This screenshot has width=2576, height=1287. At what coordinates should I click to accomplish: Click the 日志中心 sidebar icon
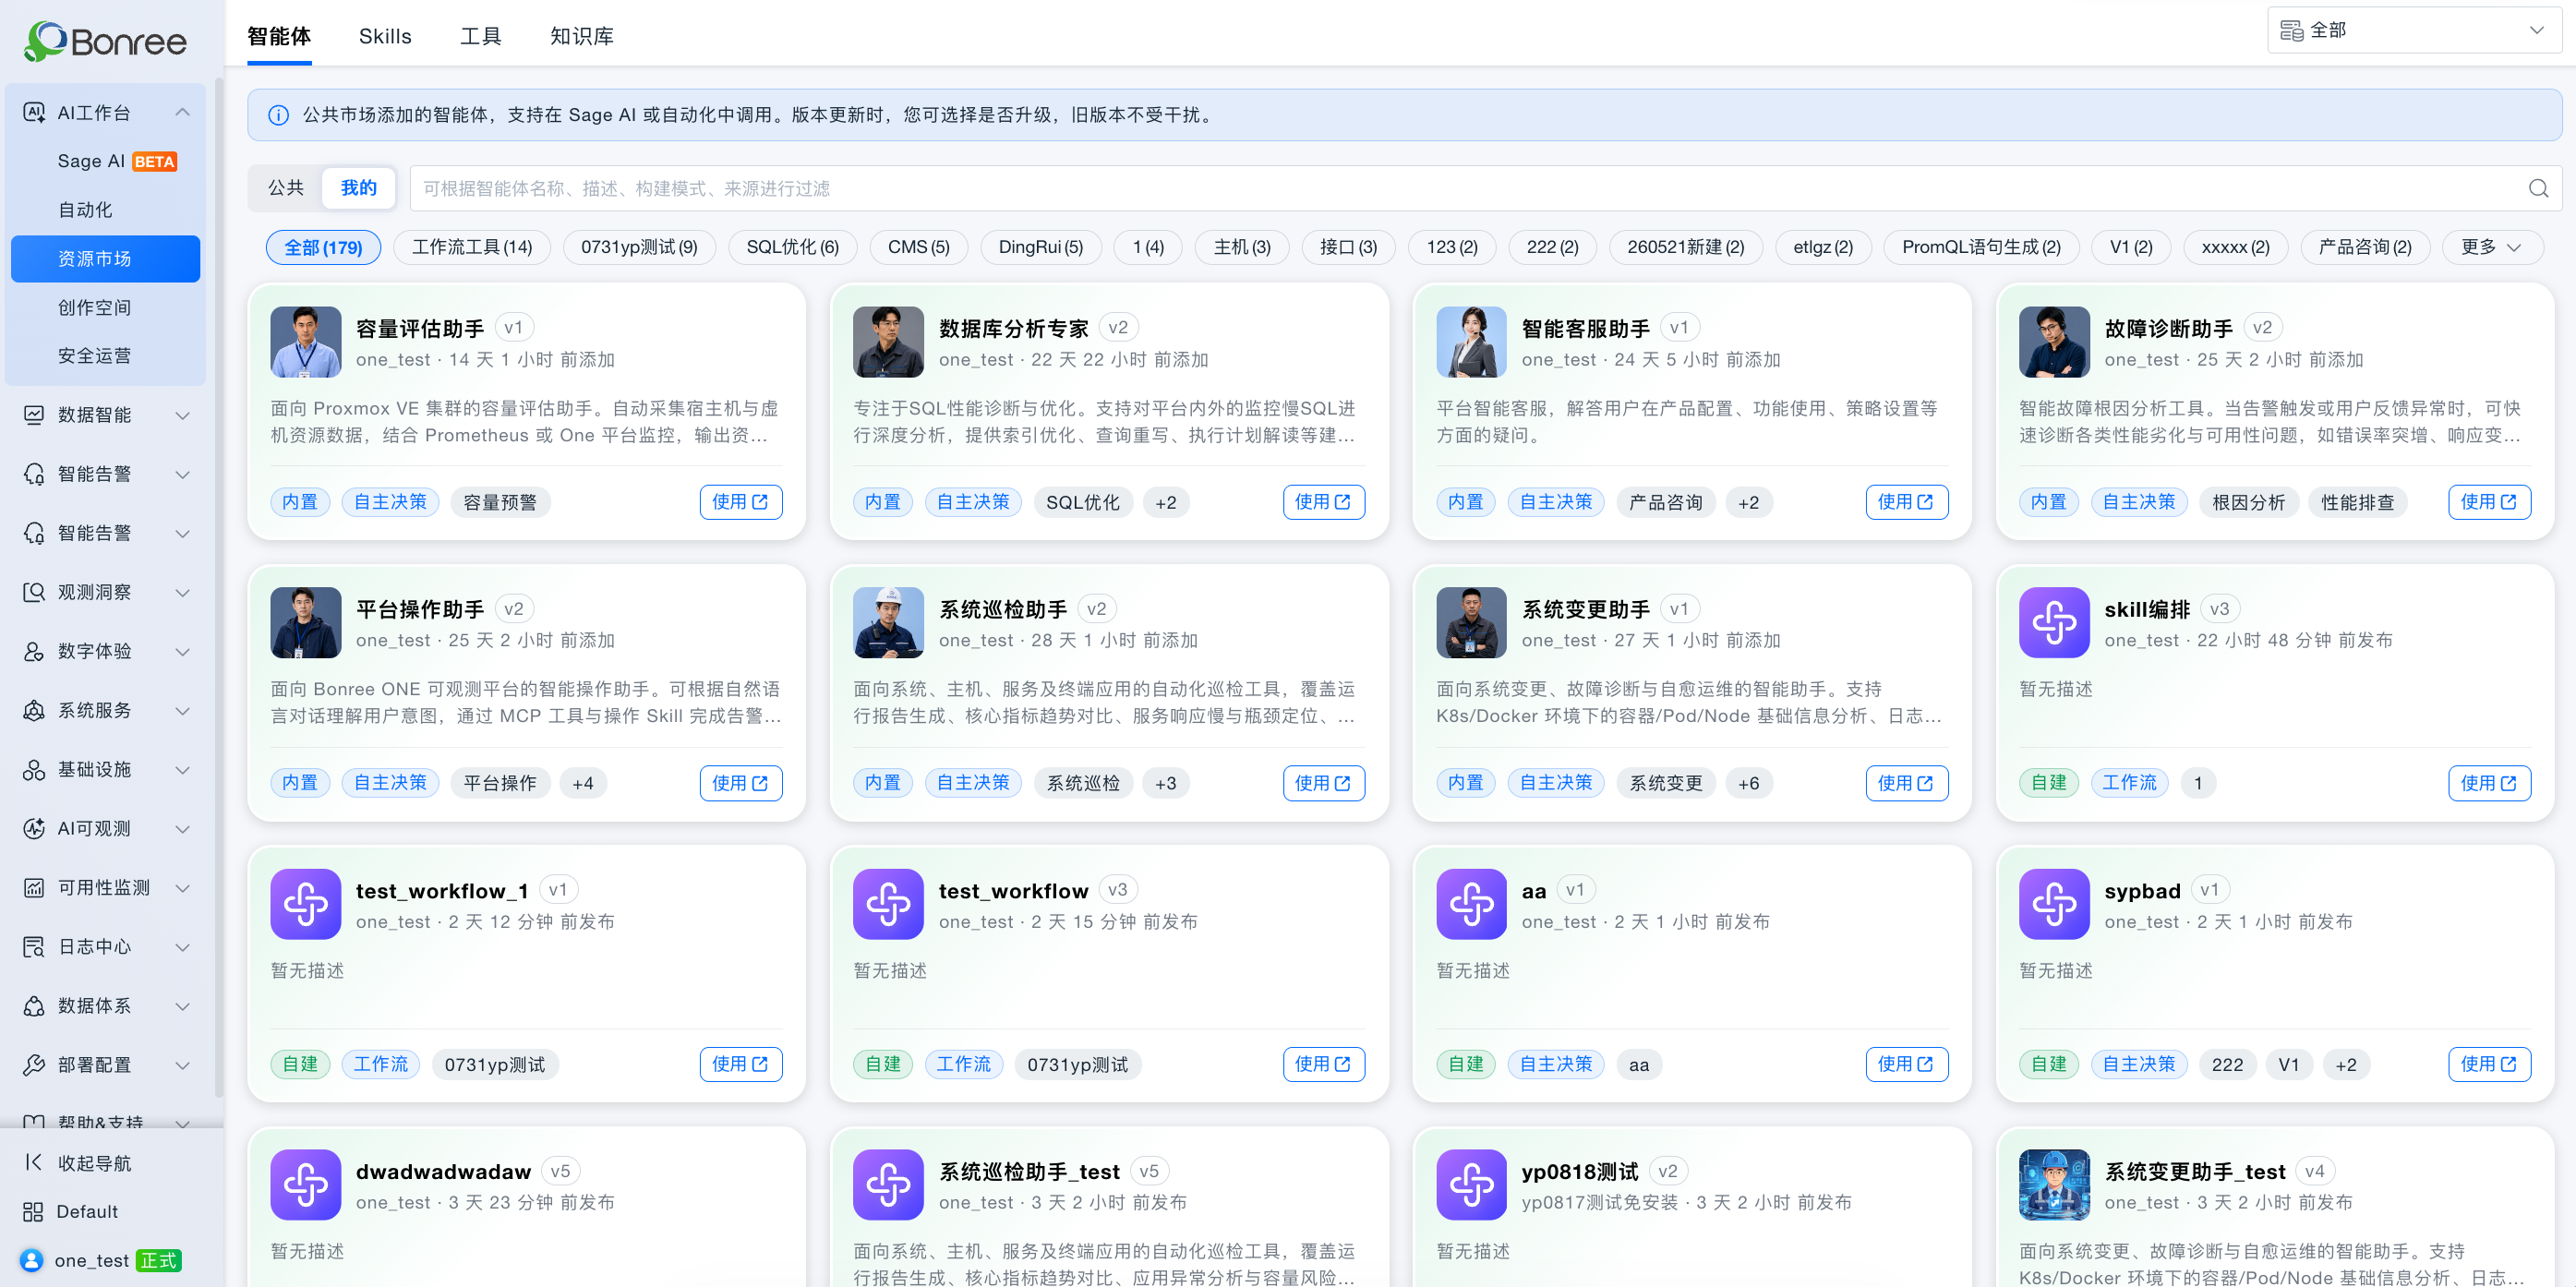(34, 946)
